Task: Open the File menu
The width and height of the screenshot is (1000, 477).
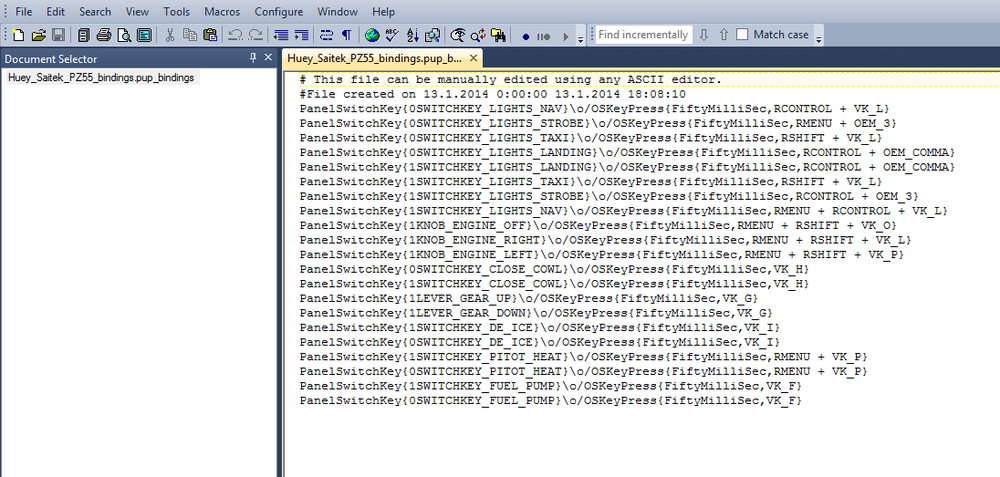Action: click(x=24, y=11)
